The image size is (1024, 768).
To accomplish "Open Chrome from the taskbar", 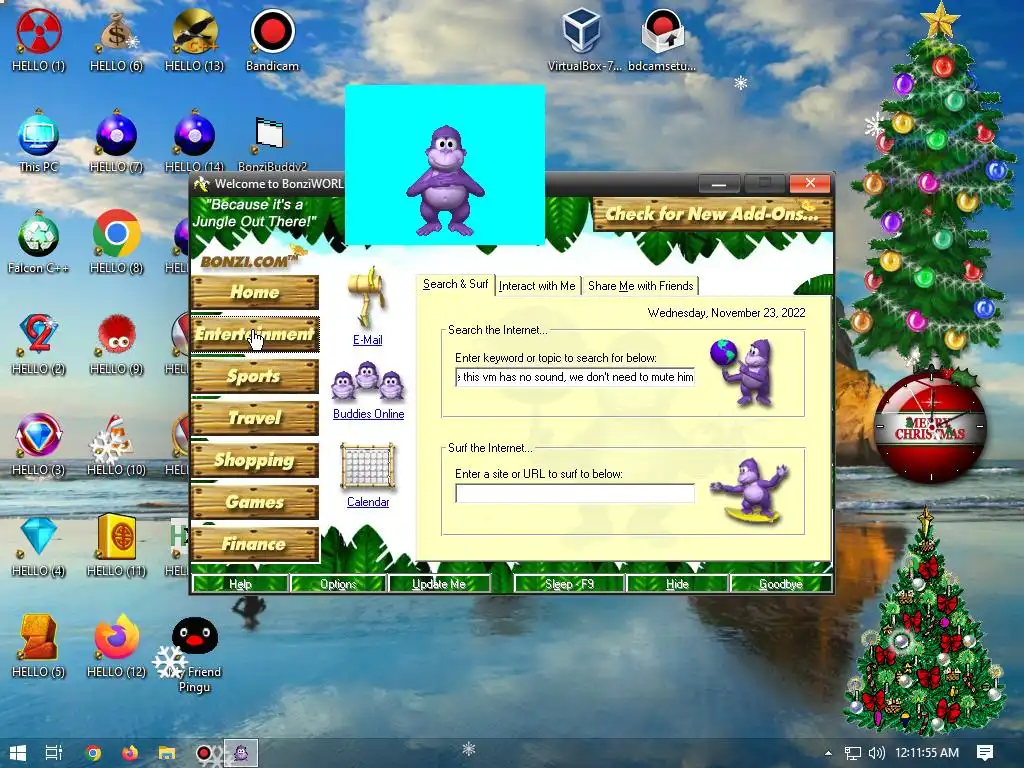I will coord(93,753).
